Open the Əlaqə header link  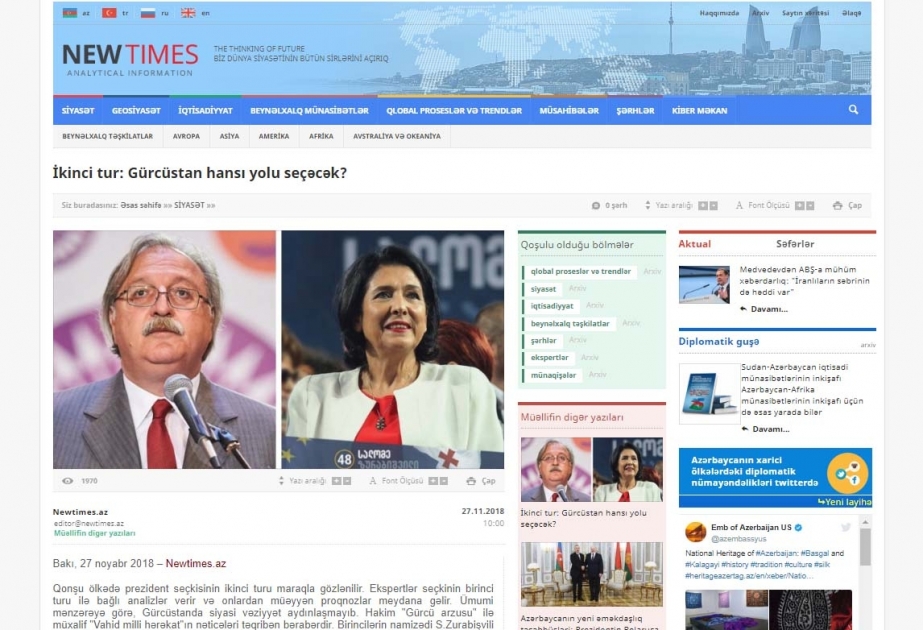tap(851, 13)
